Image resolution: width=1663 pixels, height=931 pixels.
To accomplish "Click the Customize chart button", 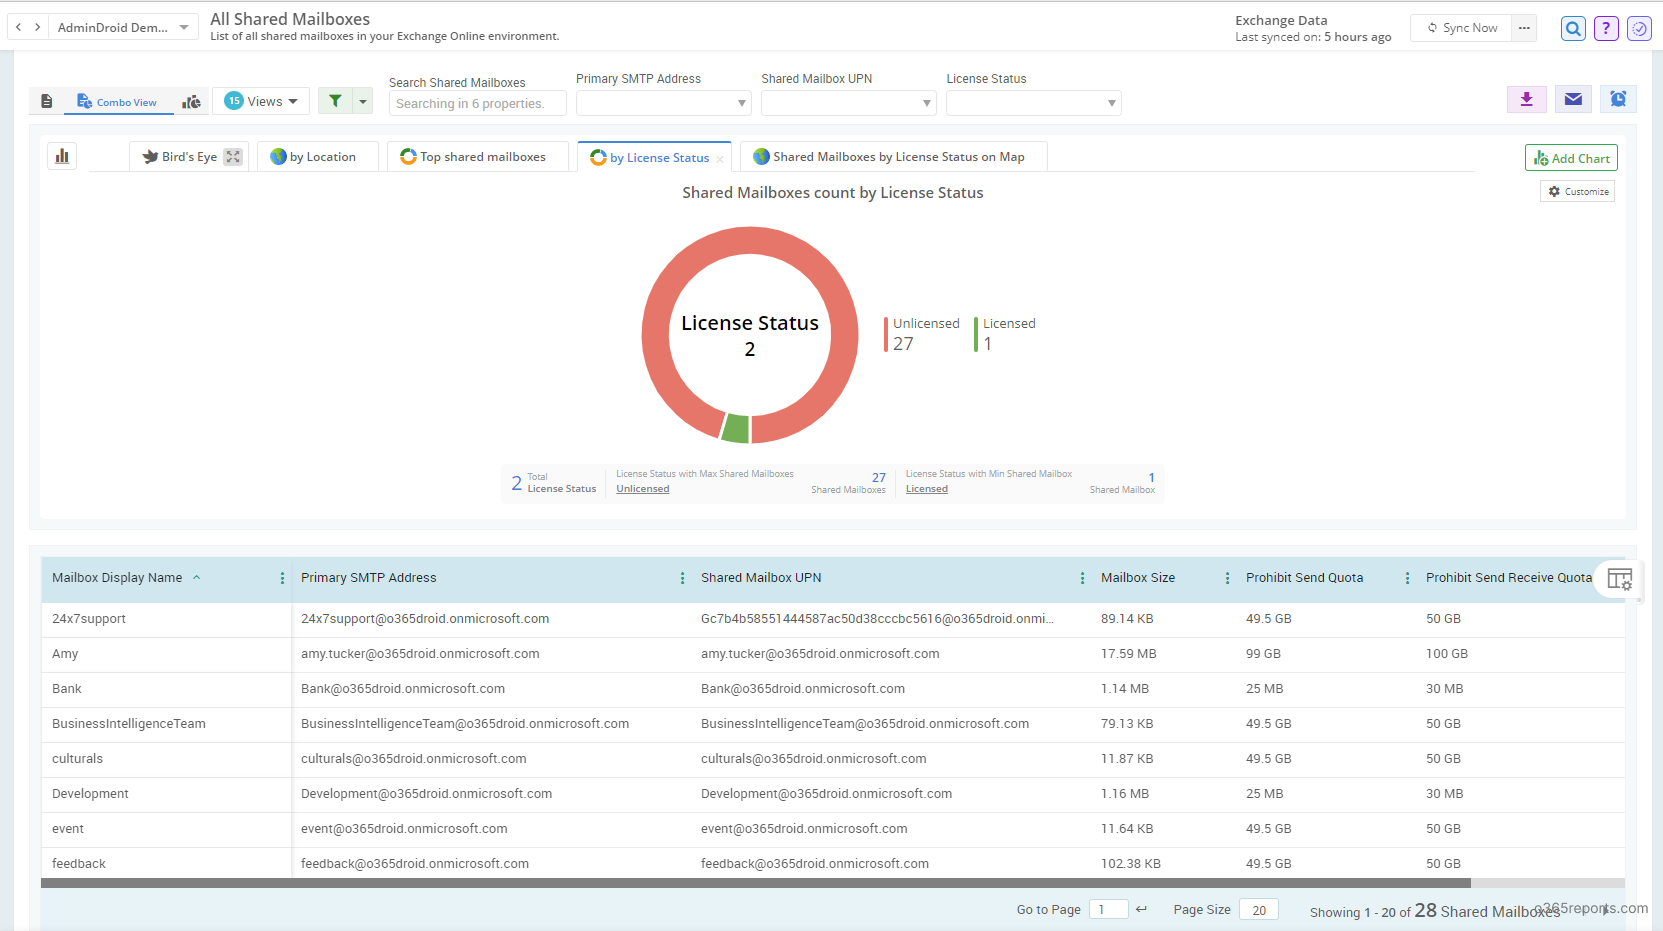I will [1578, 191].
